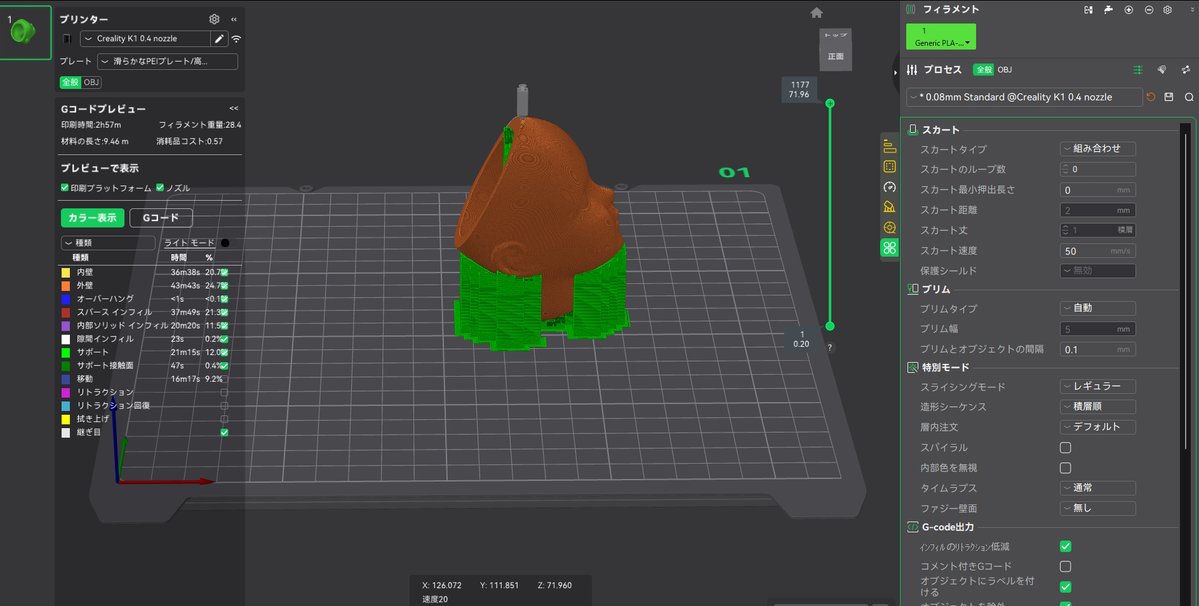The width and height of the screenshot is (1199, 606).
Task: Select OBJ tab in printer panel
Action: (91, 83)
